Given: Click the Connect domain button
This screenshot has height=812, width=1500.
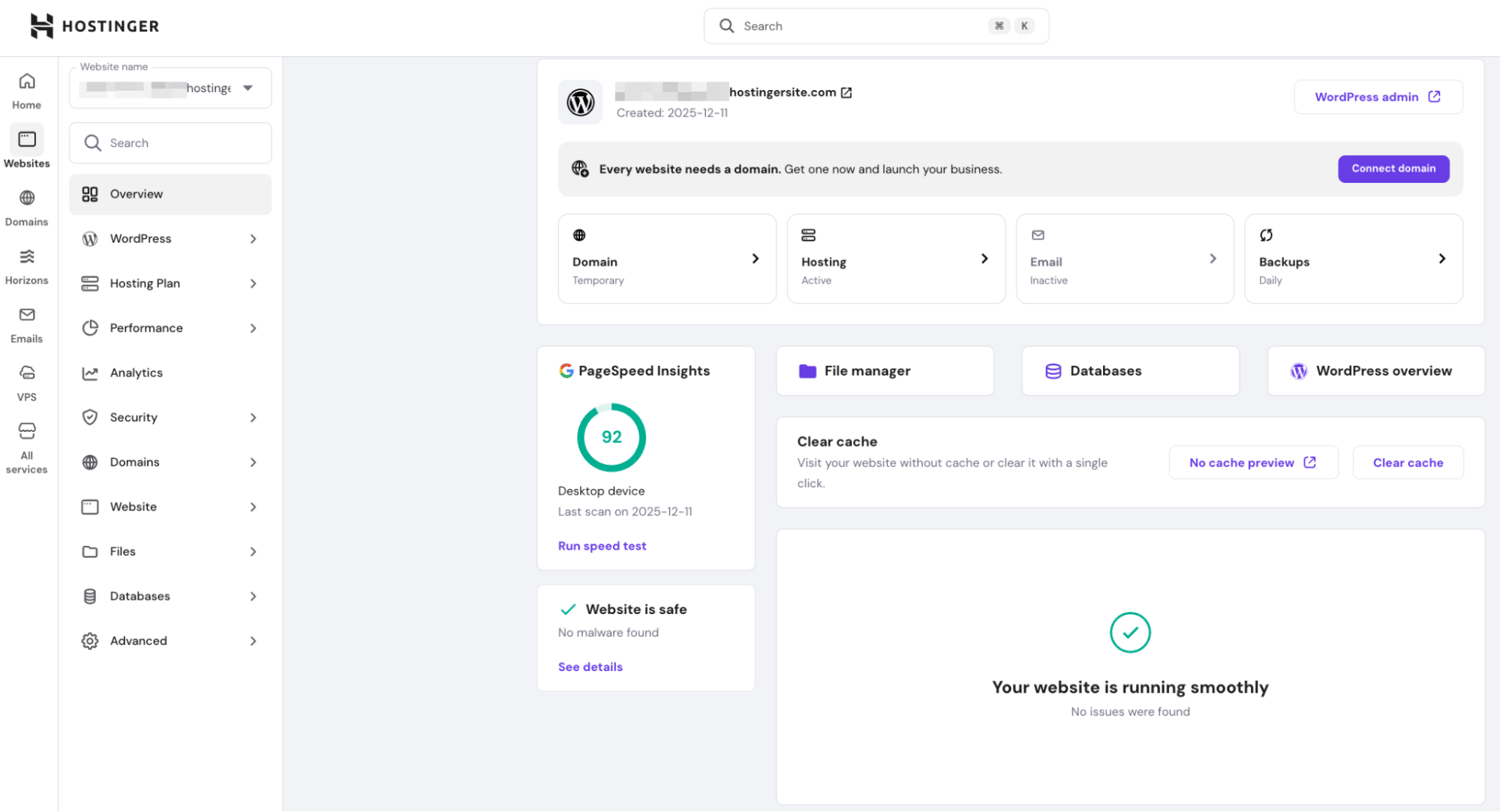Looking at the screenshot, I should point(1393,169).
